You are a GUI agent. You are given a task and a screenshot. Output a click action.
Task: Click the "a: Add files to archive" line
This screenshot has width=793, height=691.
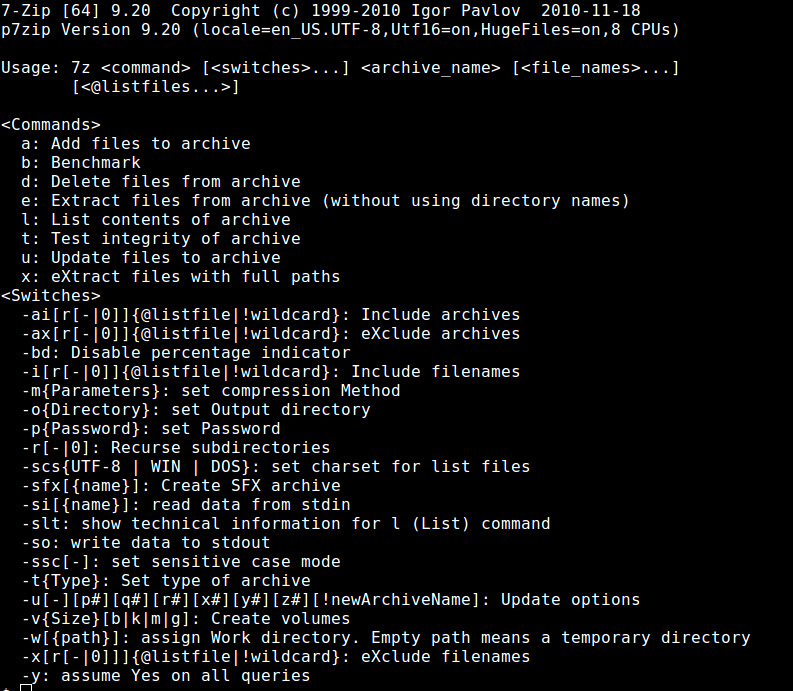tap(135, 144)
